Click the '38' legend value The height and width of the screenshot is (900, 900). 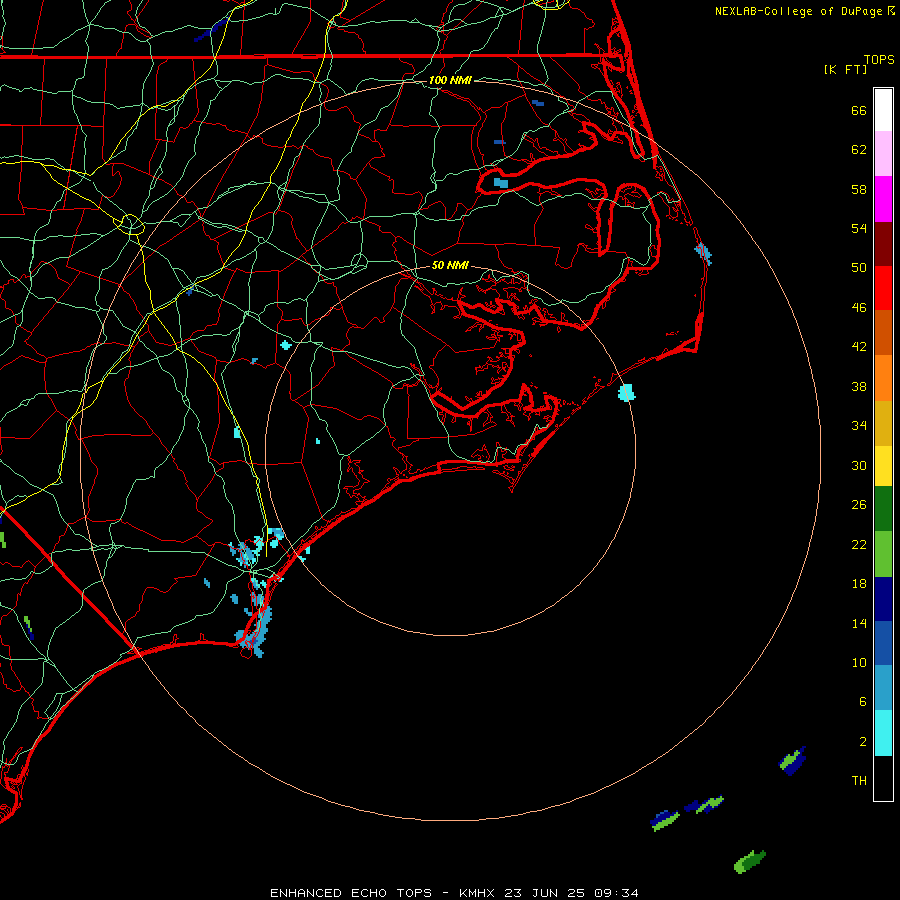click(x=859, y=386)
